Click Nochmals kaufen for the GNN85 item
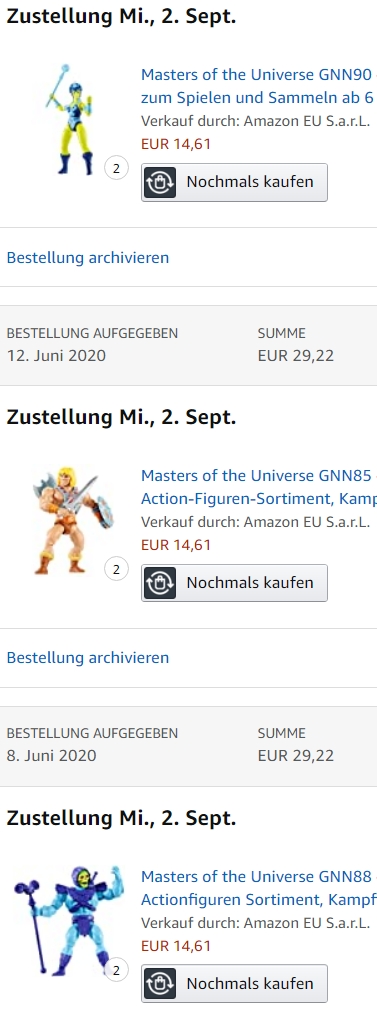Image resolution: width=377 pixels, height=1016 pixels. [x=234, y=583]
